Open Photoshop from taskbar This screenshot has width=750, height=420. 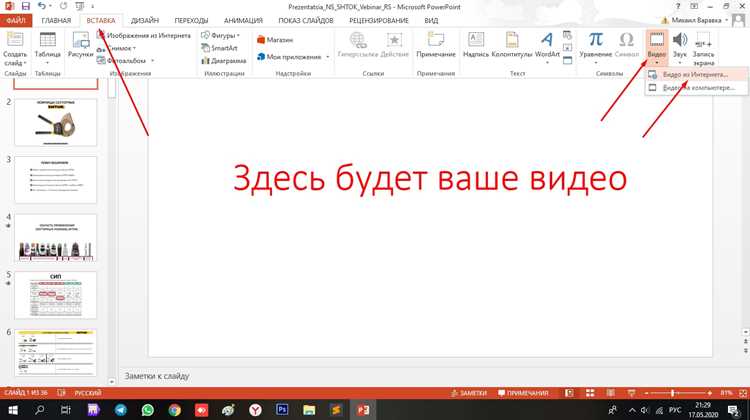tap(282, 410)
